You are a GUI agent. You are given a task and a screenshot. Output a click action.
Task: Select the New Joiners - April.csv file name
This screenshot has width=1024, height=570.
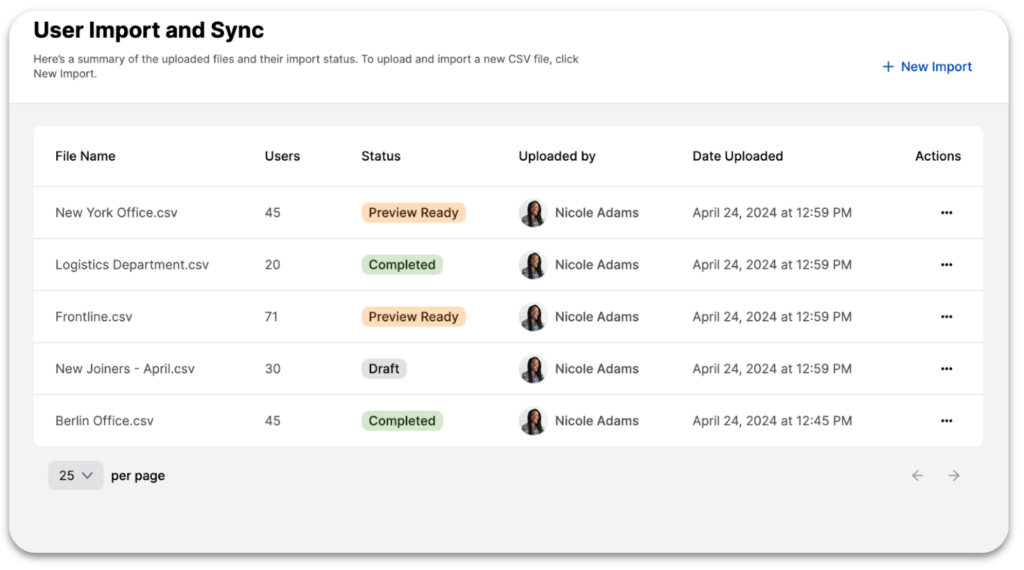[125, 369]
